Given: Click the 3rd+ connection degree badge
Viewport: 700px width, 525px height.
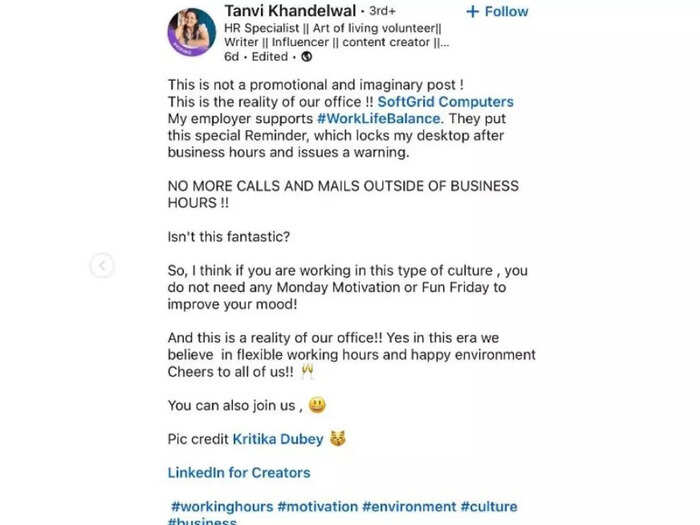Looking at the screenshot, I should (382, 11).
